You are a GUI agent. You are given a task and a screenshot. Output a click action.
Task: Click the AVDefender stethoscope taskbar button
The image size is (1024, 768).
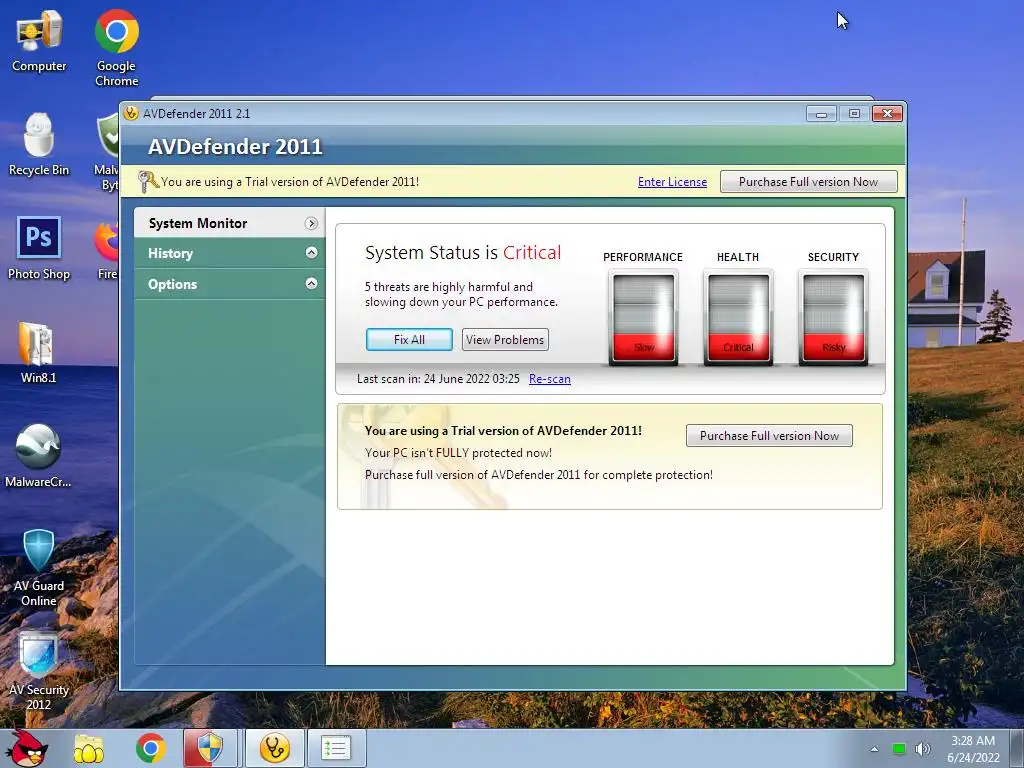[275, 748]
